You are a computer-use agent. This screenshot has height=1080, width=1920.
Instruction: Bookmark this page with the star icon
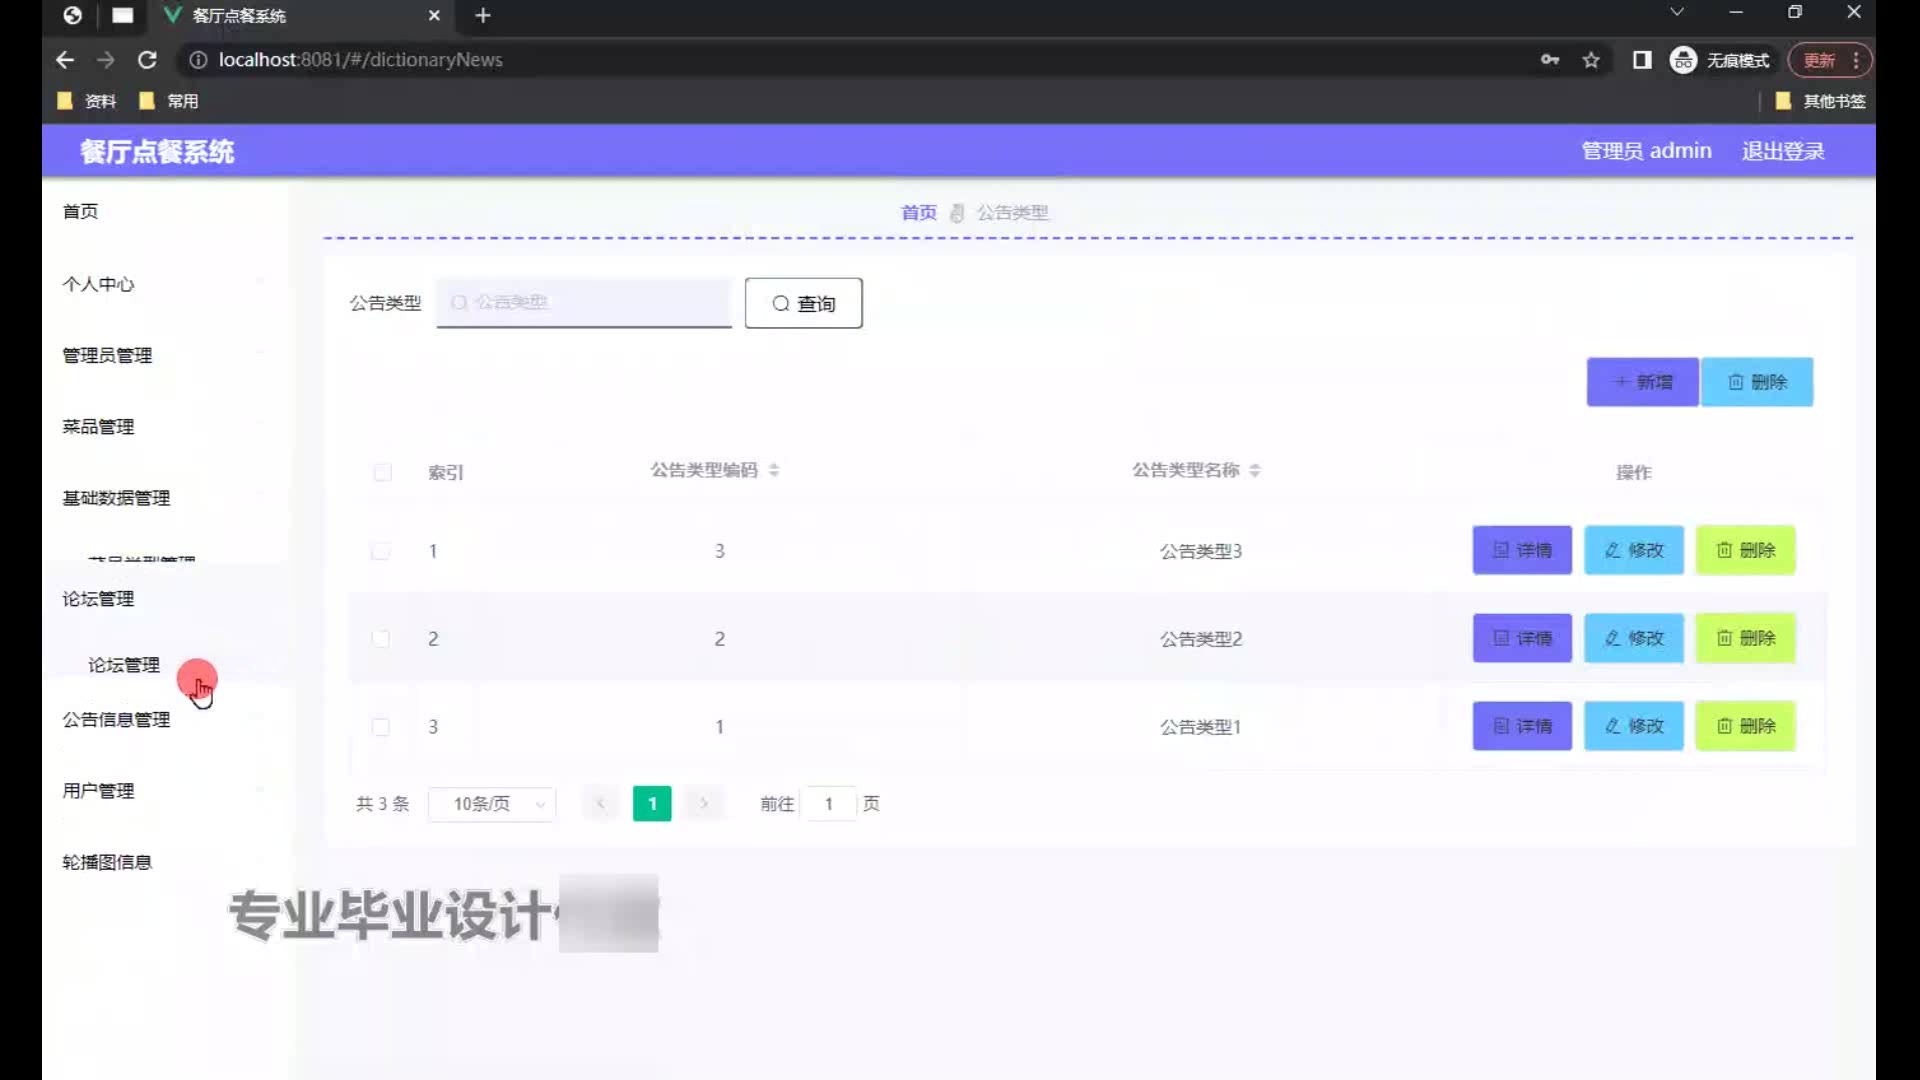pyautogui.click(x=1591, y=60)
